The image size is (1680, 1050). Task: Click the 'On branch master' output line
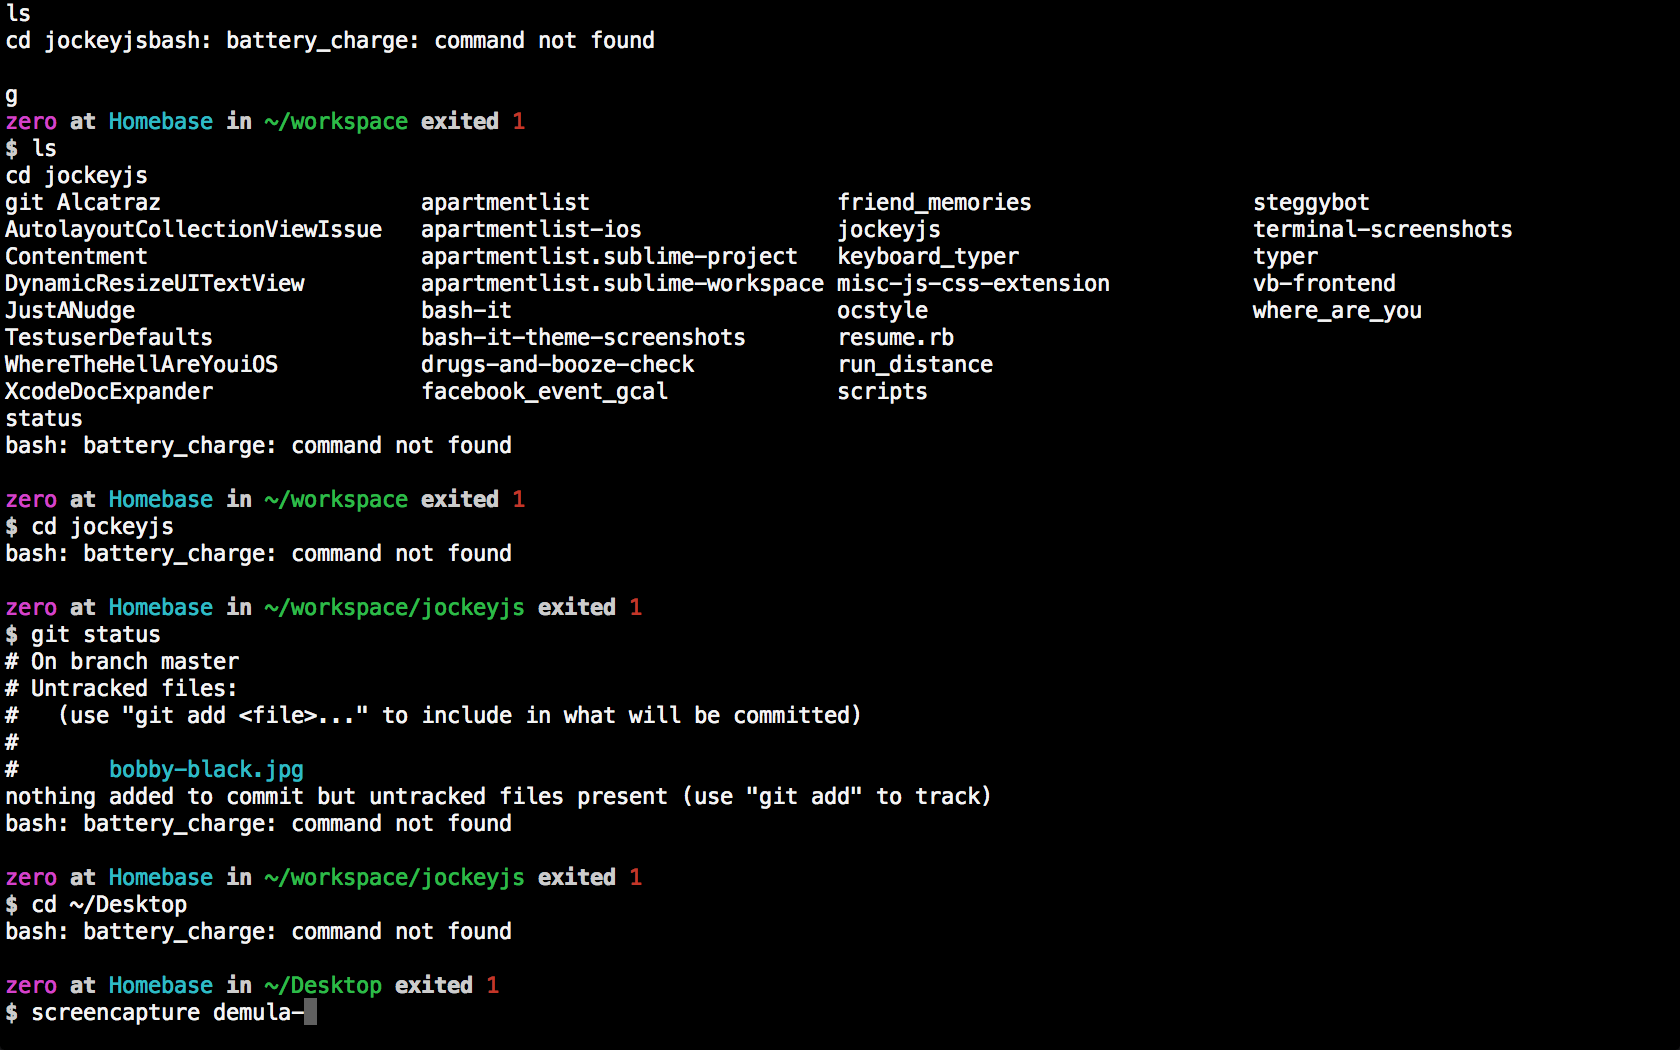pyautogui.click(x=134, y=662)
